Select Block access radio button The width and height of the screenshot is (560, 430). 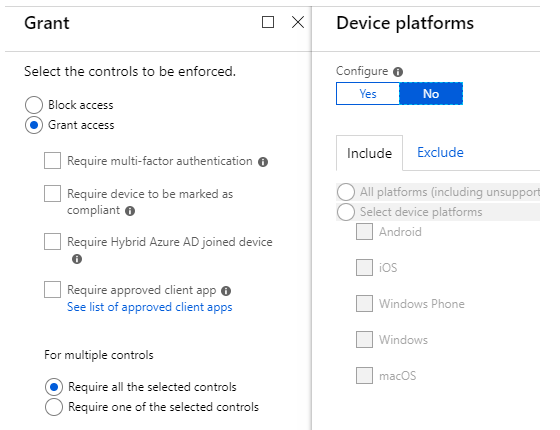pyautogui.click(x=34, y=105)
